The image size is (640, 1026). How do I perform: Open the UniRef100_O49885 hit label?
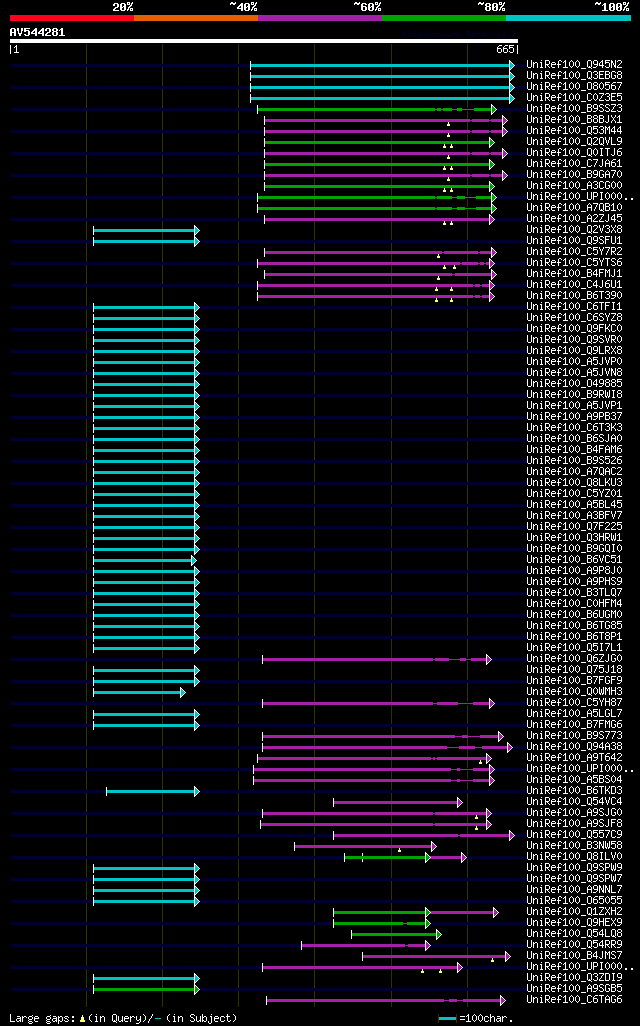coord(575,383)
